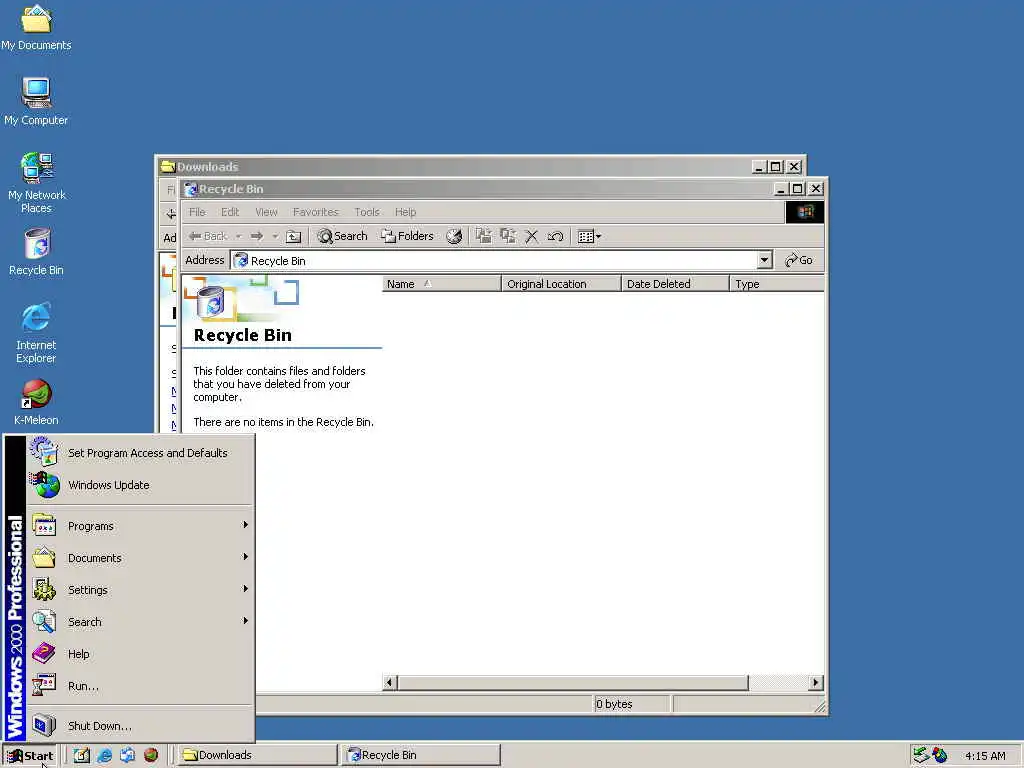The image size is (1024, 768).
Task: Click the Up one level icon
Action: click(294, 236)
